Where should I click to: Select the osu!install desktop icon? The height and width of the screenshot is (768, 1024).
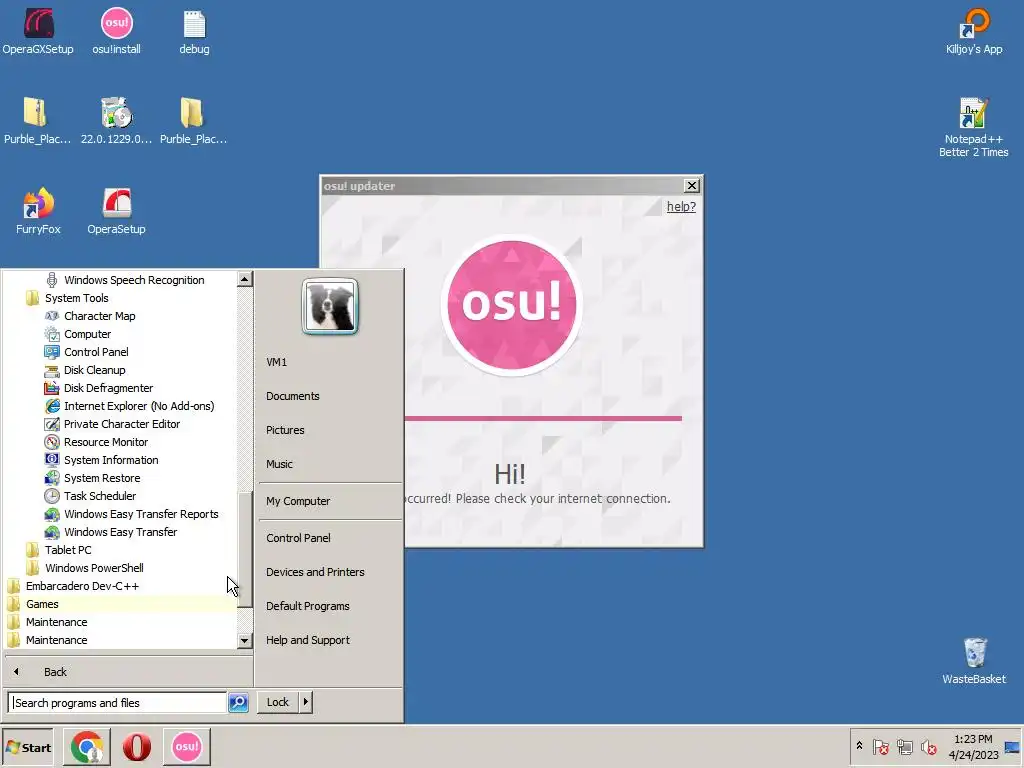click(116, 31)
